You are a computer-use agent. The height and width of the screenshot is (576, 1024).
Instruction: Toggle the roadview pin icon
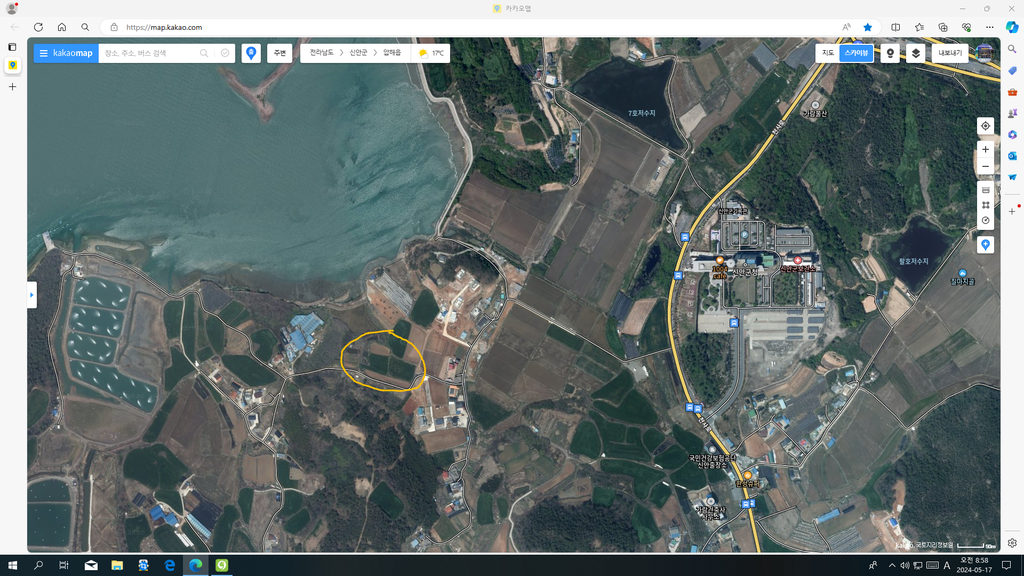[x=890, y=53]
